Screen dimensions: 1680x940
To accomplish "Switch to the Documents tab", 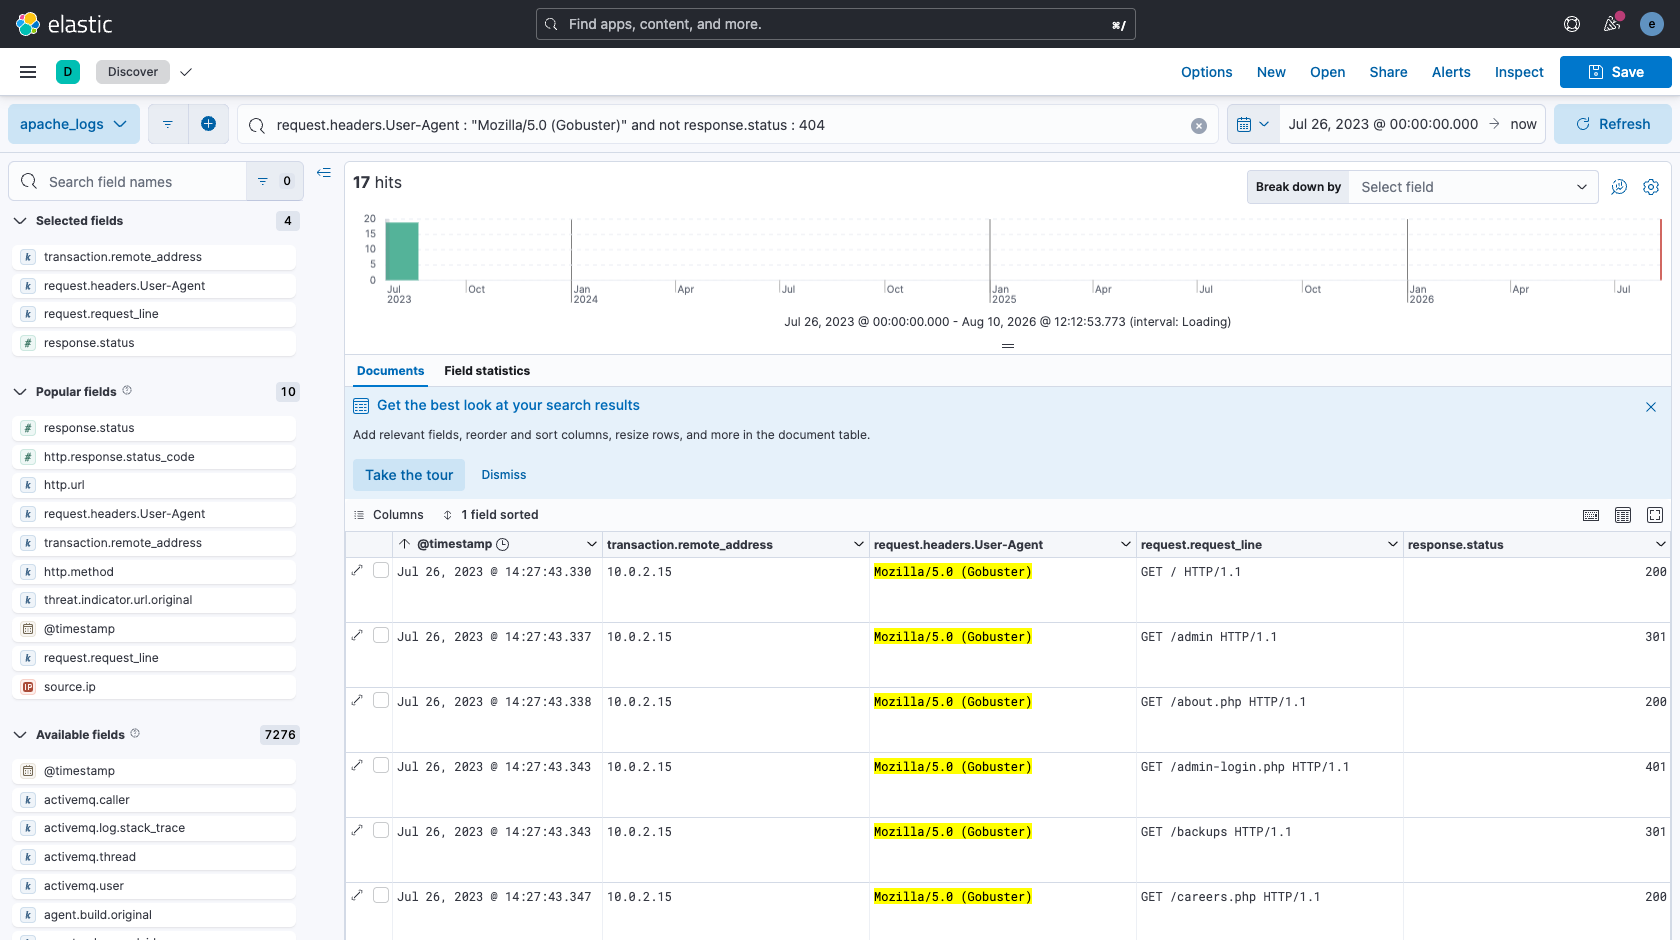I will [x=390, y=371].
